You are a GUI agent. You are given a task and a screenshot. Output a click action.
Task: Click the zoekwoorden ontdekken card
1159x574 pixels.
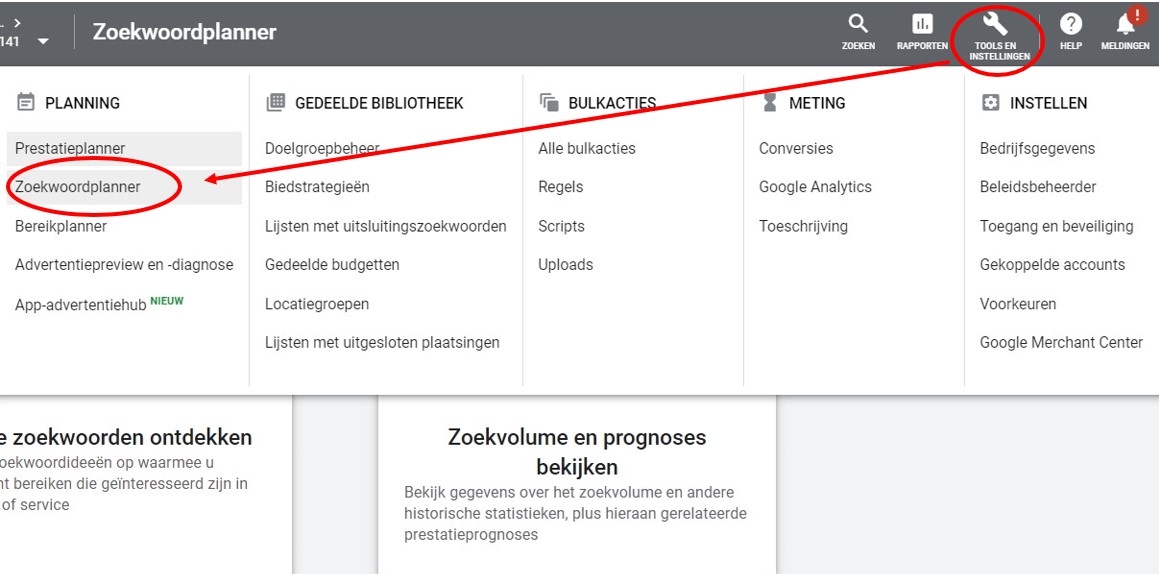[x=146, y=485]
